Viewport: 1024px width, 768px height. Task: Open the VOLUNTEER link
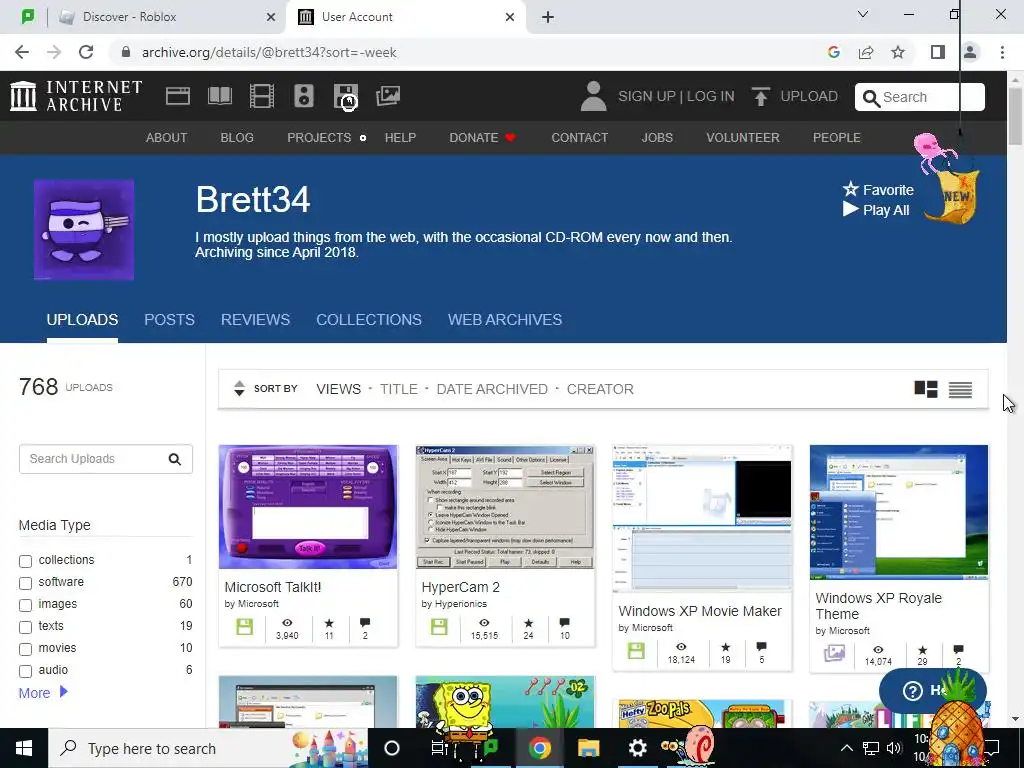(x=743, y=138)
